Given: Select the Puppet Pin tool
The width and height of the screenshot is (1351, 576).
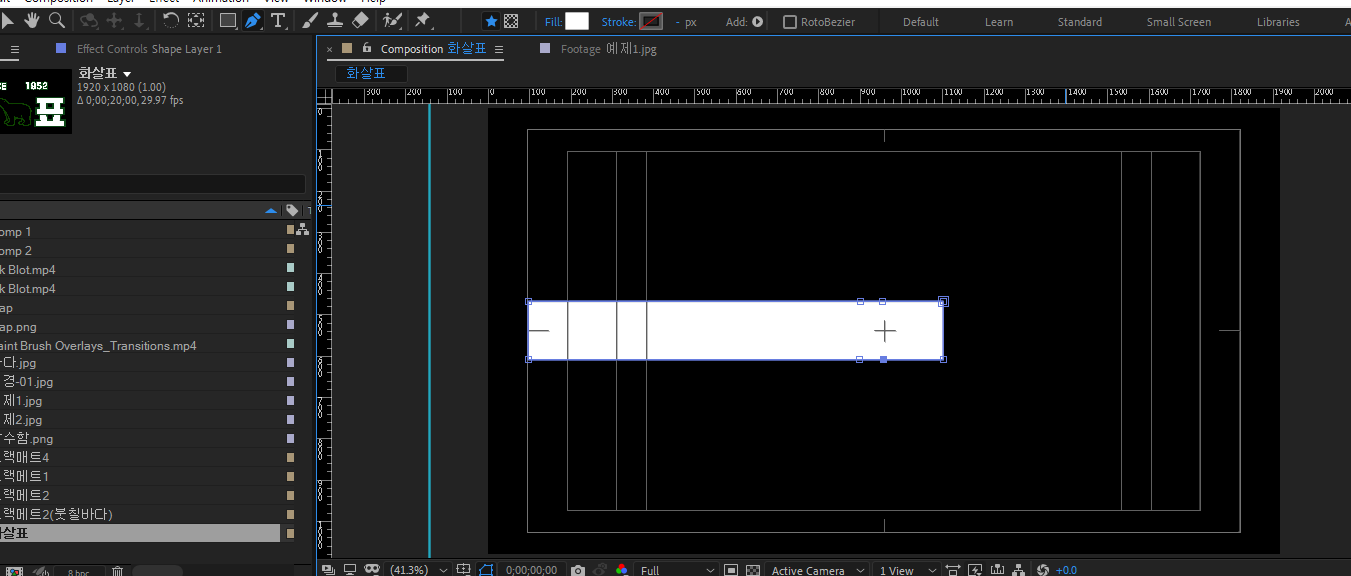Looking at the screenshot, I should (x=423, y=20).
